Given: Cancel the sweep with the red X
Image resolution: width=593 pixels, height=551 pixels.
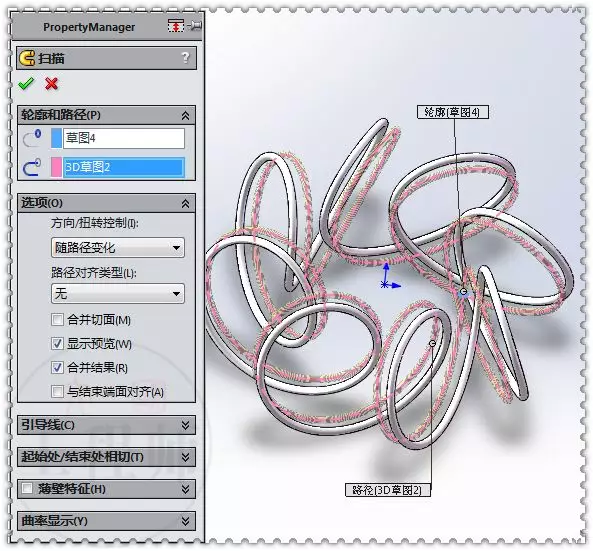Looking at the screenshot, I should [x=51, y=84].
